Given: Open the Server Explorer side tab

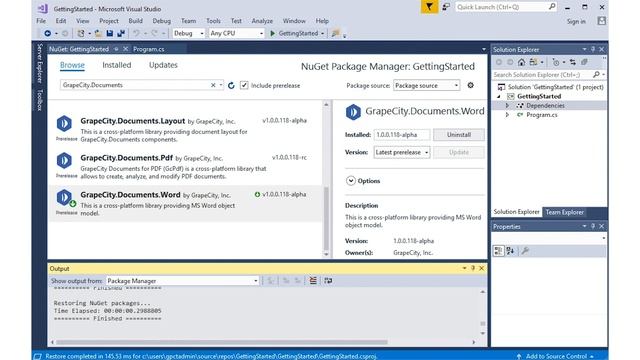Looking at the screenshot, I should [40, 63].
